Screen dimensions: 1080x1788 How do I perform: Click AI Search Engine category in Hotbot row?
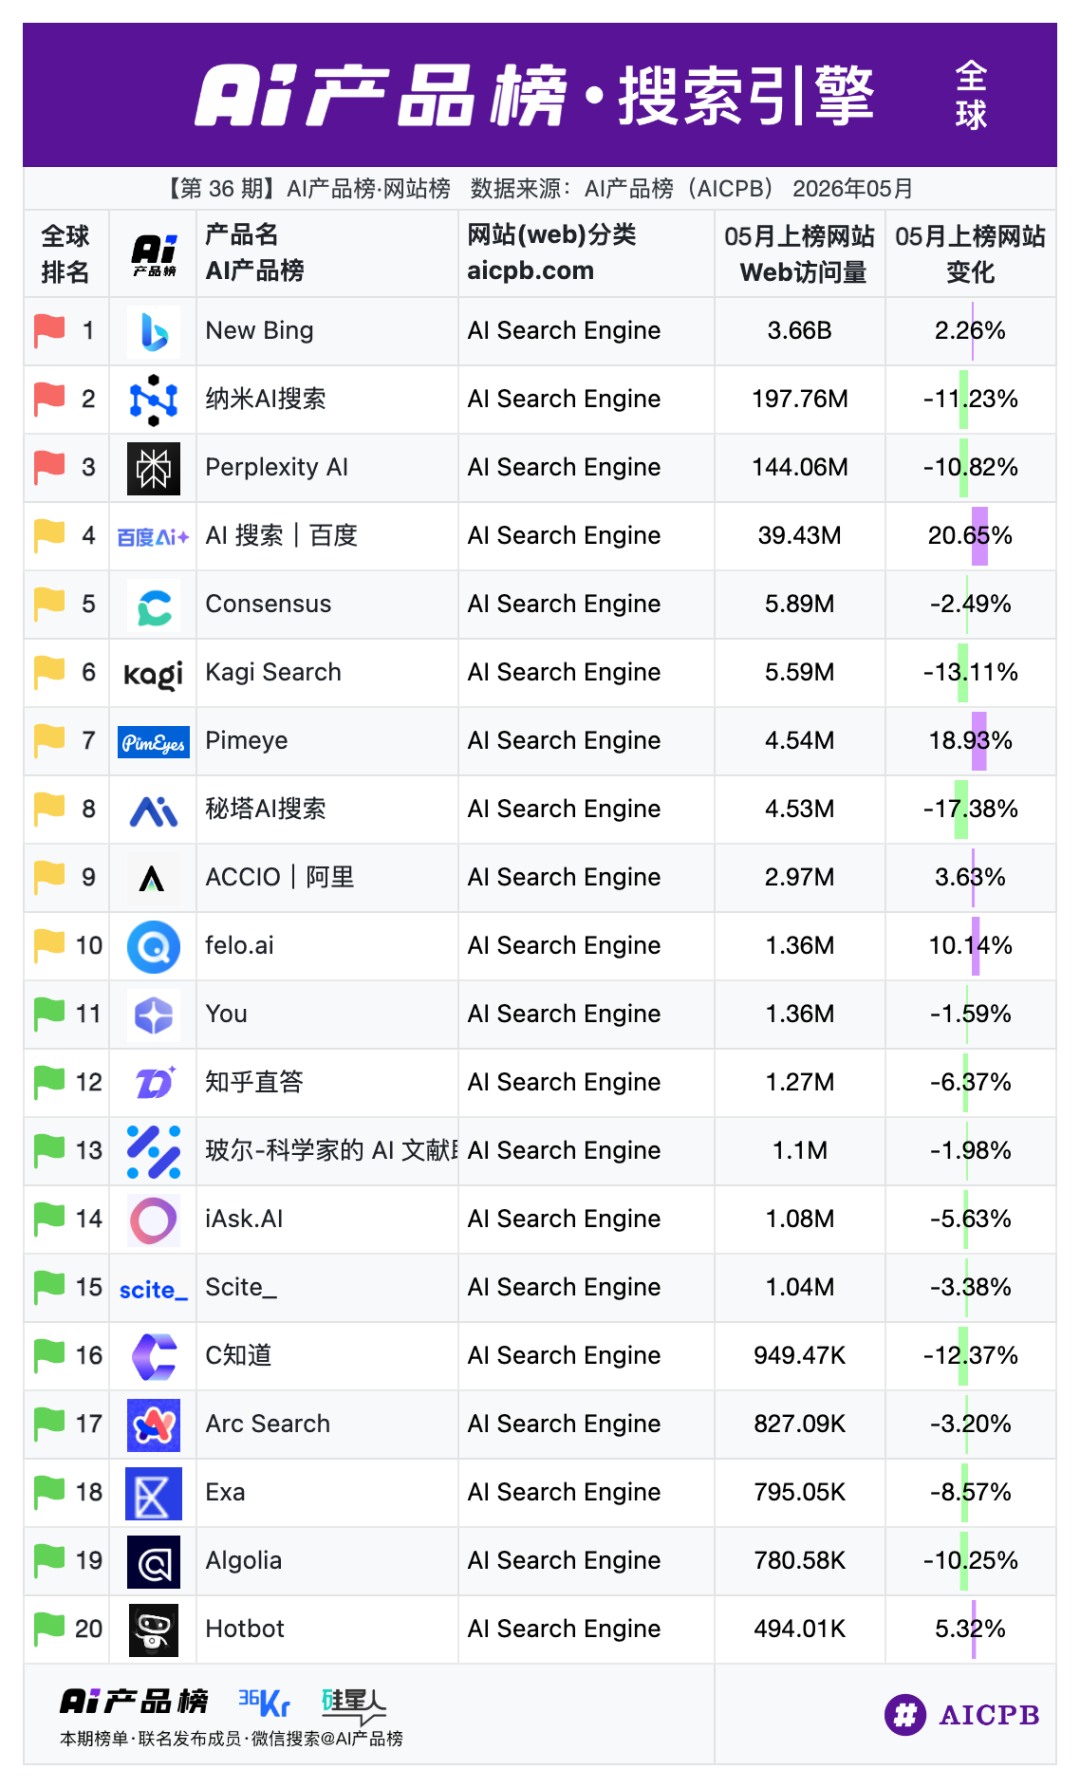[x=564, y=1629]
